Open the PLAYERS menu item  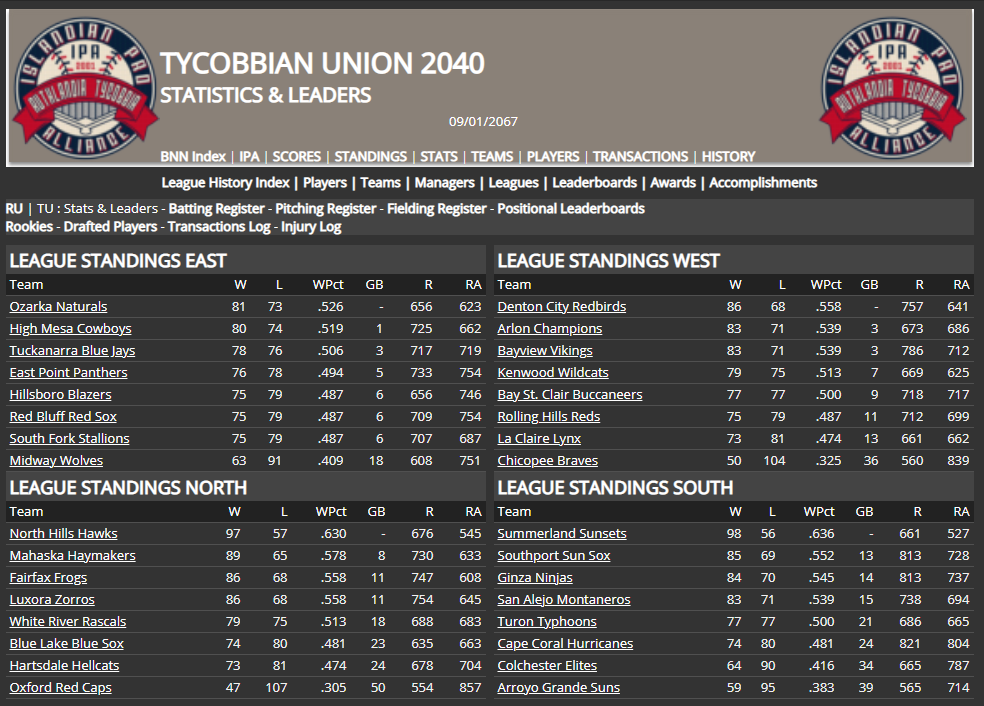[x=553, y=156]
